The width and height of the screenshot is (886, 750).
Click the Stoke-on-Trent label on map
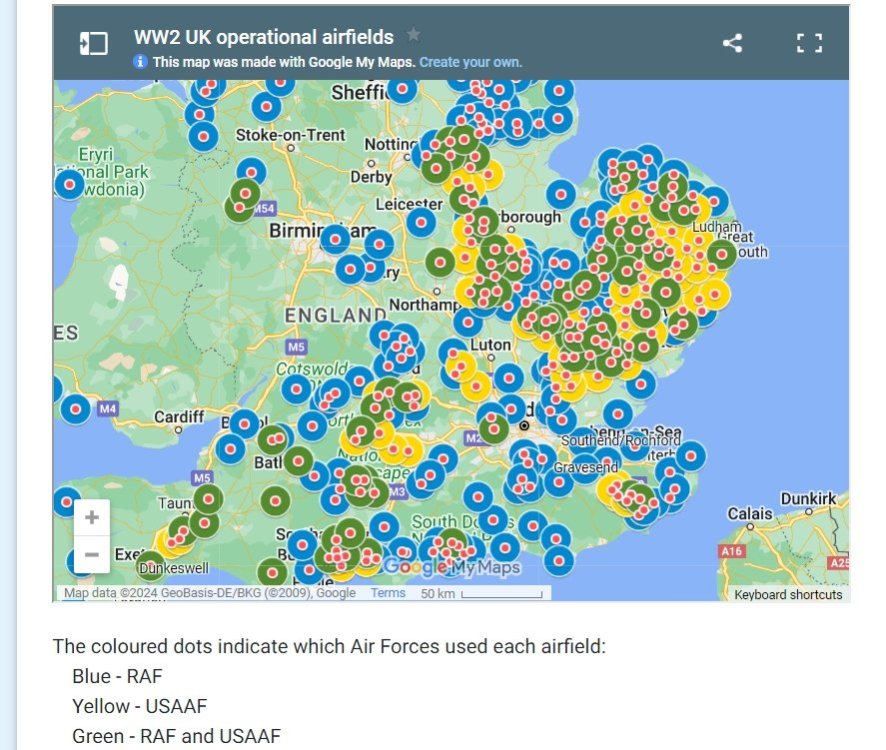(290, 135)
